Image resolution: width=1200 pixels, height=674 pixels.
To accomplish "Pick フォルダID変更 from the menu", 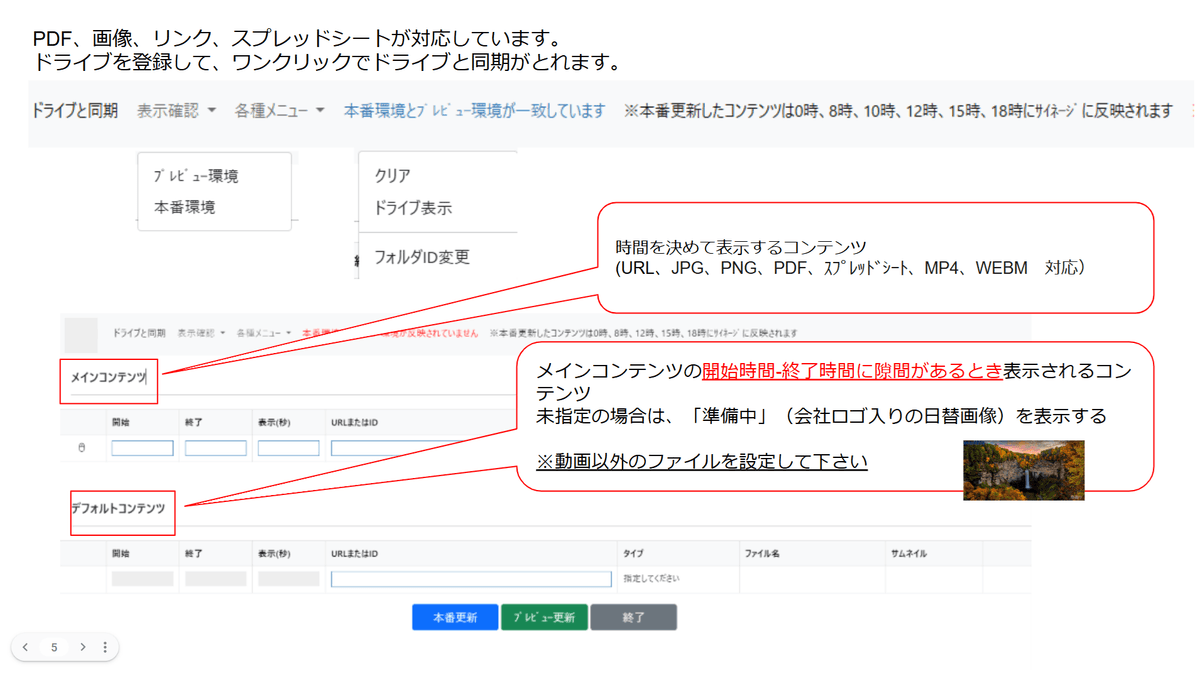I will (x=422, y=257).
